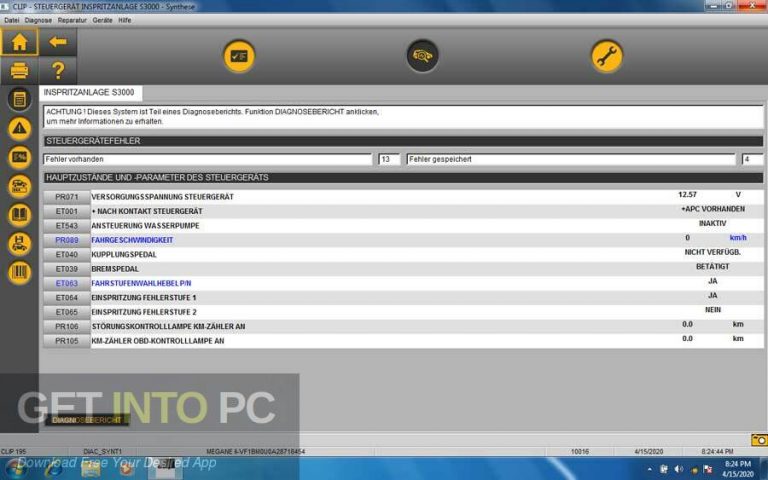Open the Reparatur menu
The width and height of the screenshot is (768, 480).
pyautogui.click(x=72, y=20)
